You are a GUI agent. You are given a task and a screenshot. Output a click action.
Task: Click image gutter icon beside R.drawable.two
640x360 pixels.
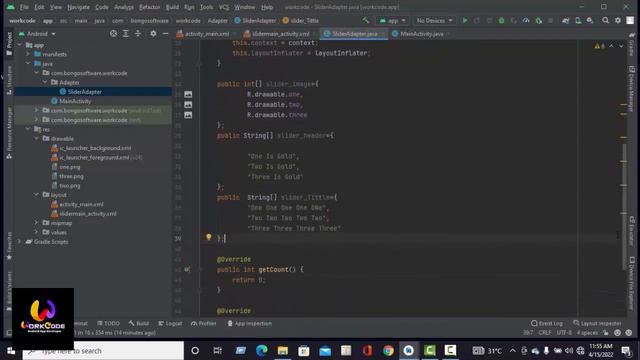[x=188, y=104]
